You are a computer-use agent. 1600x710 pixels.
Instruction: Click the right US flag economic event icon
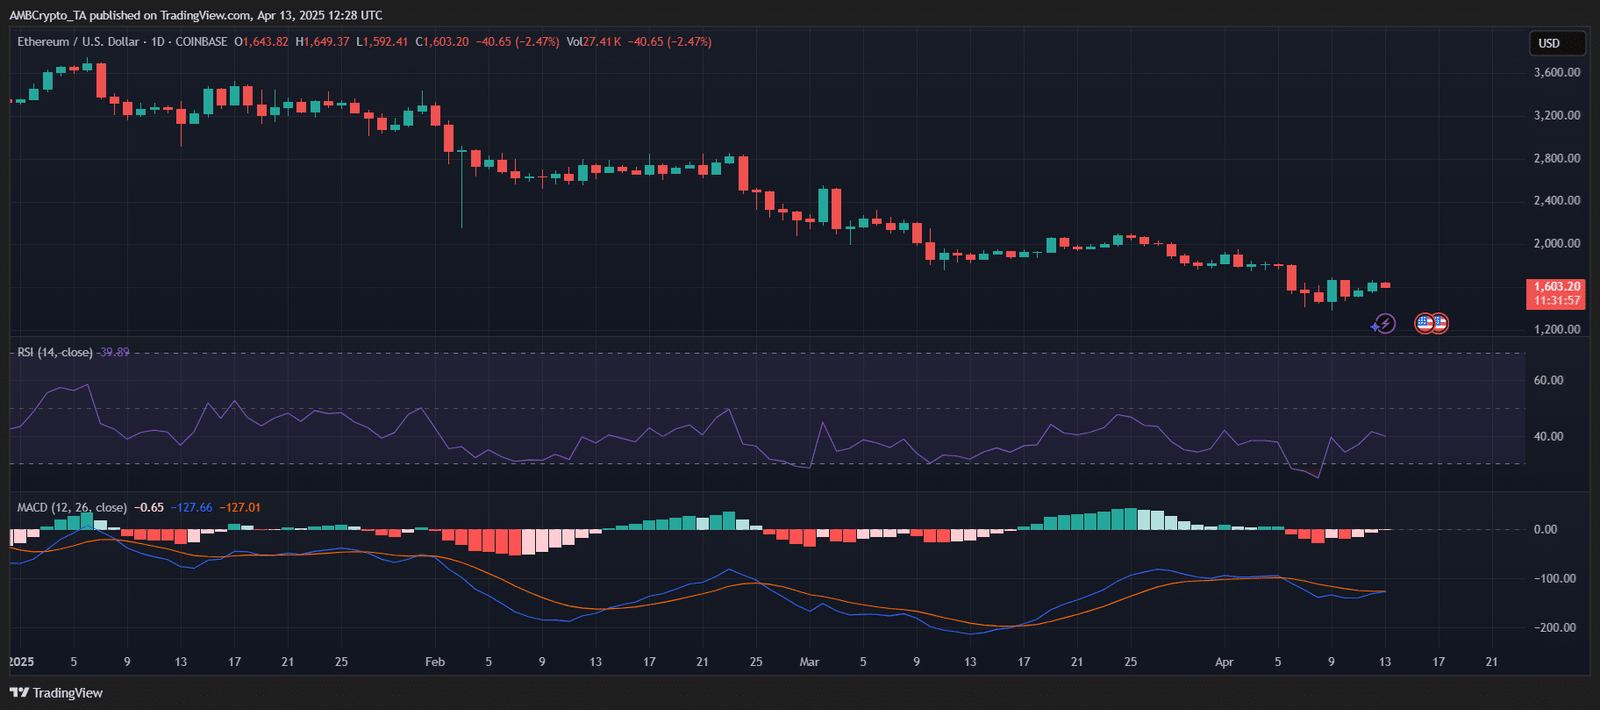(1440, 323)
